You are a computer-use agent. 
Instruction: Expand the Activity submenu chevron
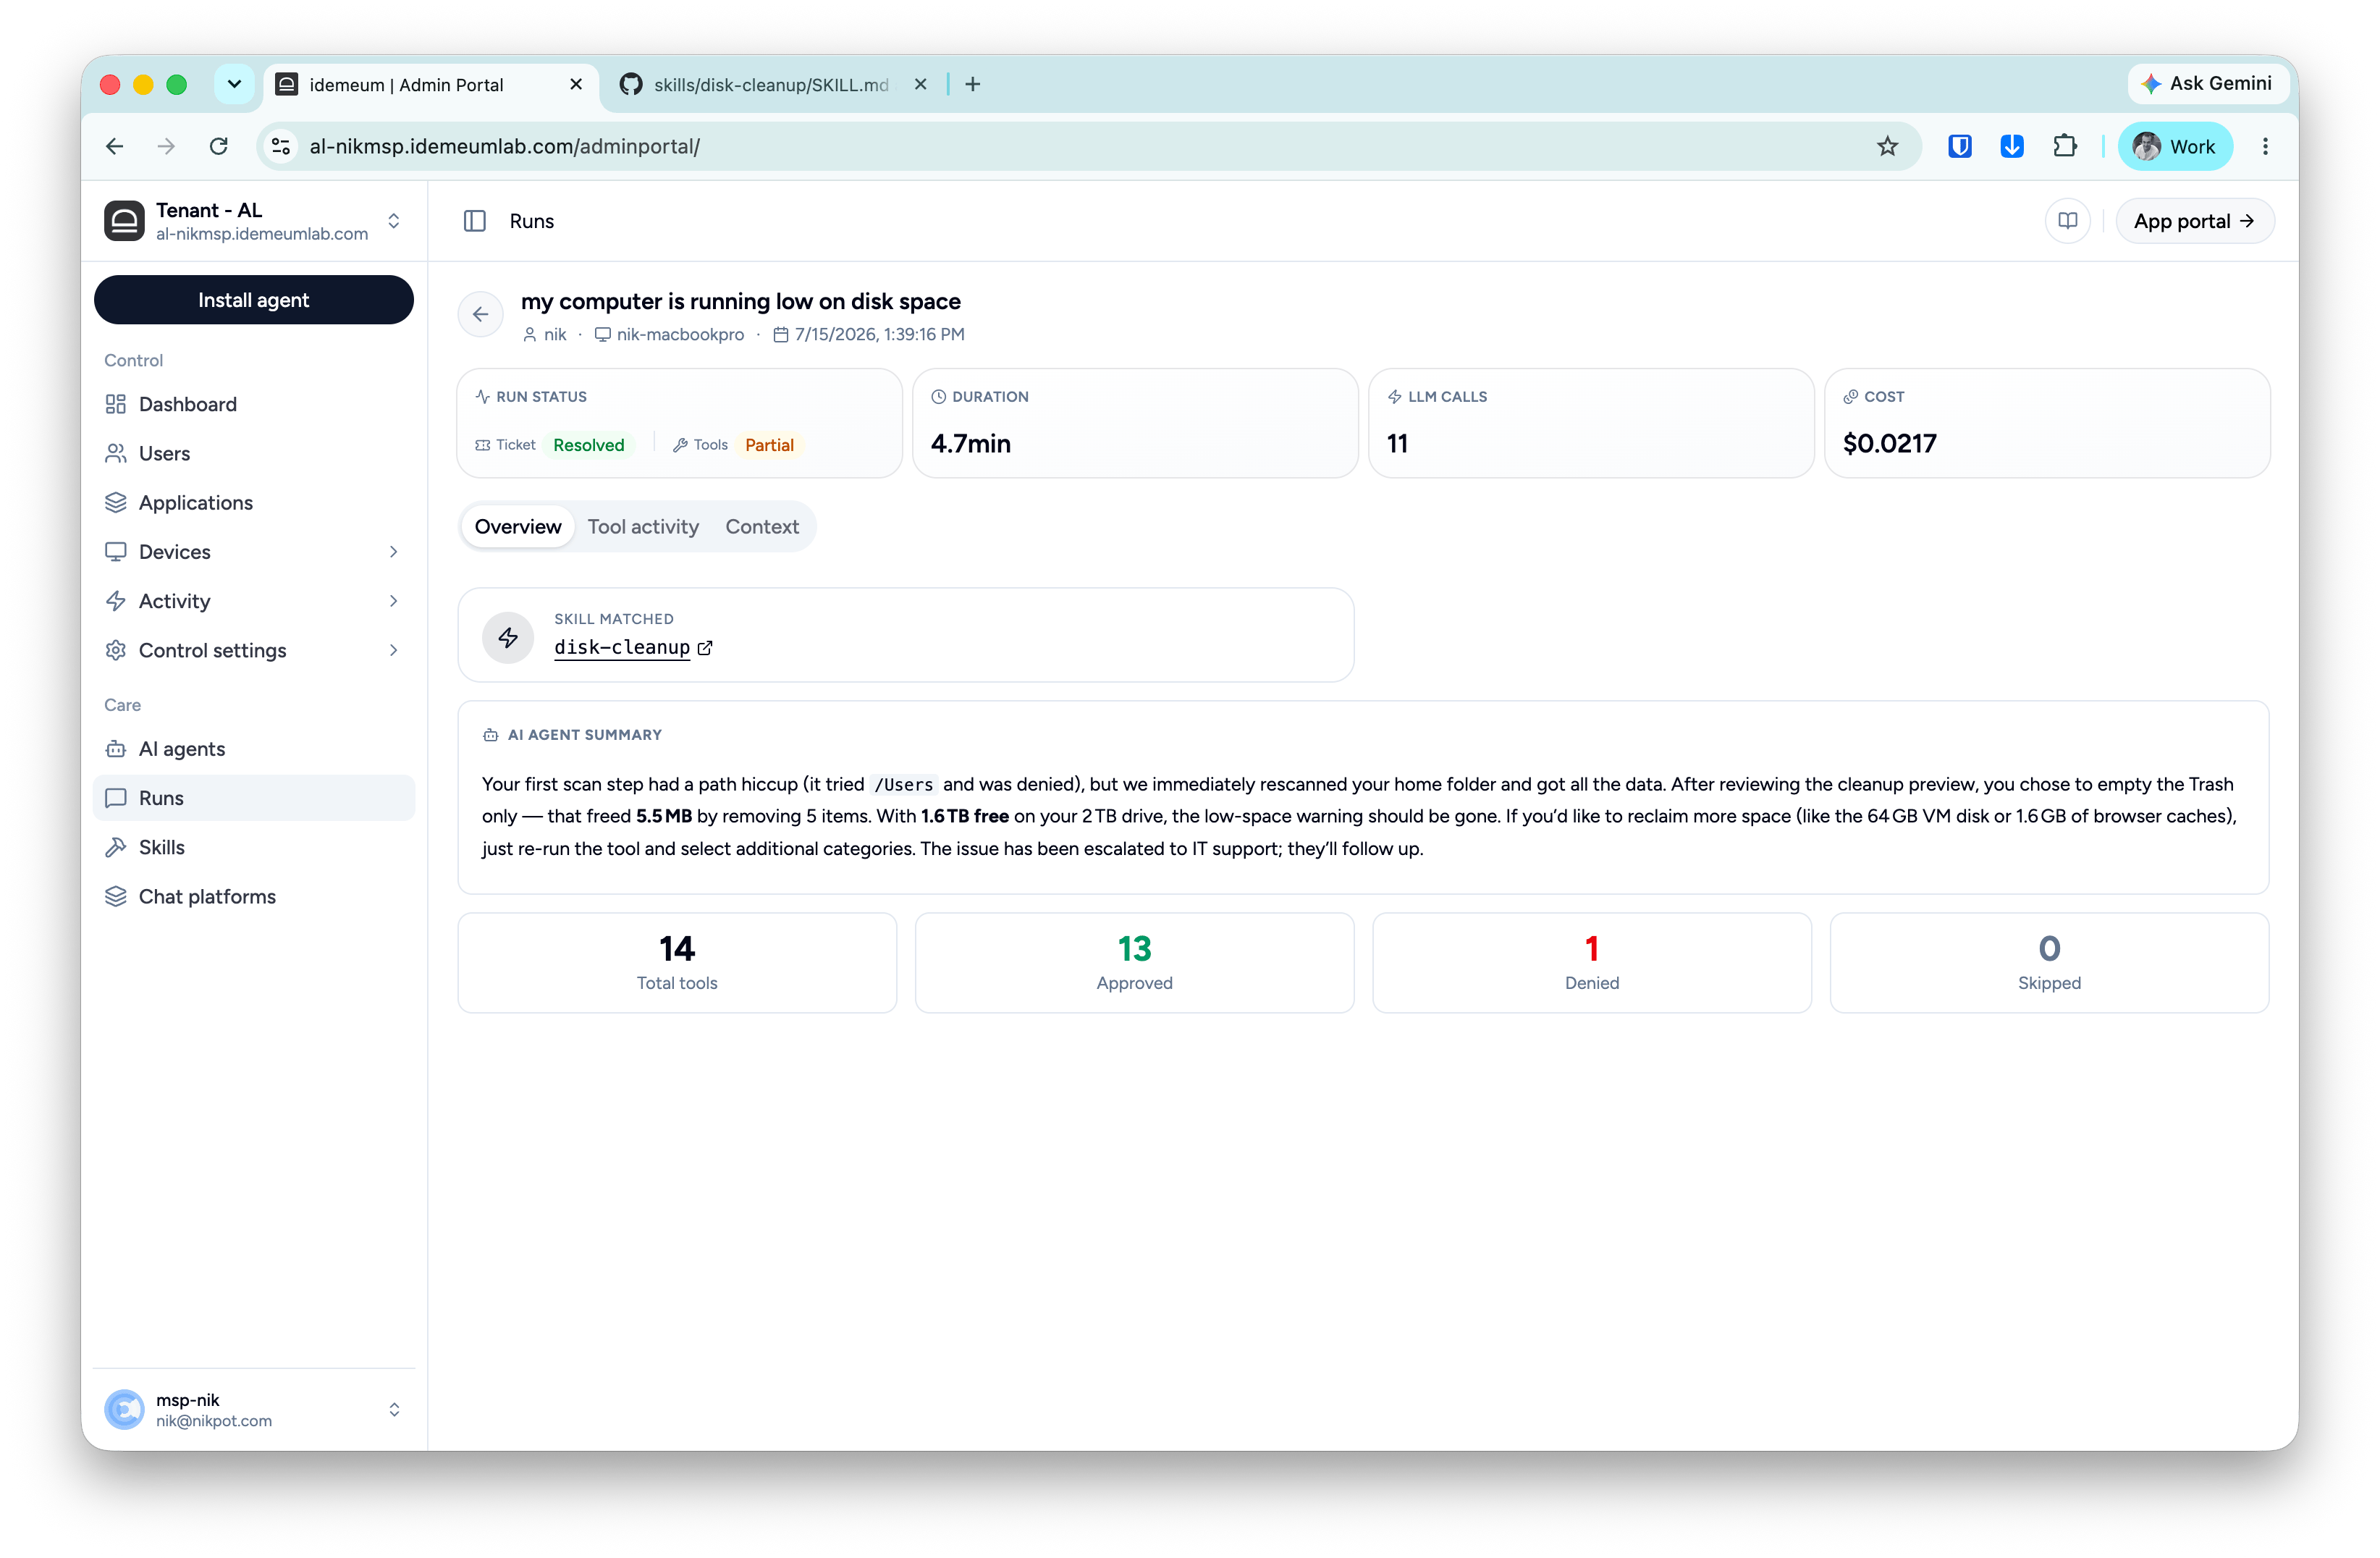point(393,600)
